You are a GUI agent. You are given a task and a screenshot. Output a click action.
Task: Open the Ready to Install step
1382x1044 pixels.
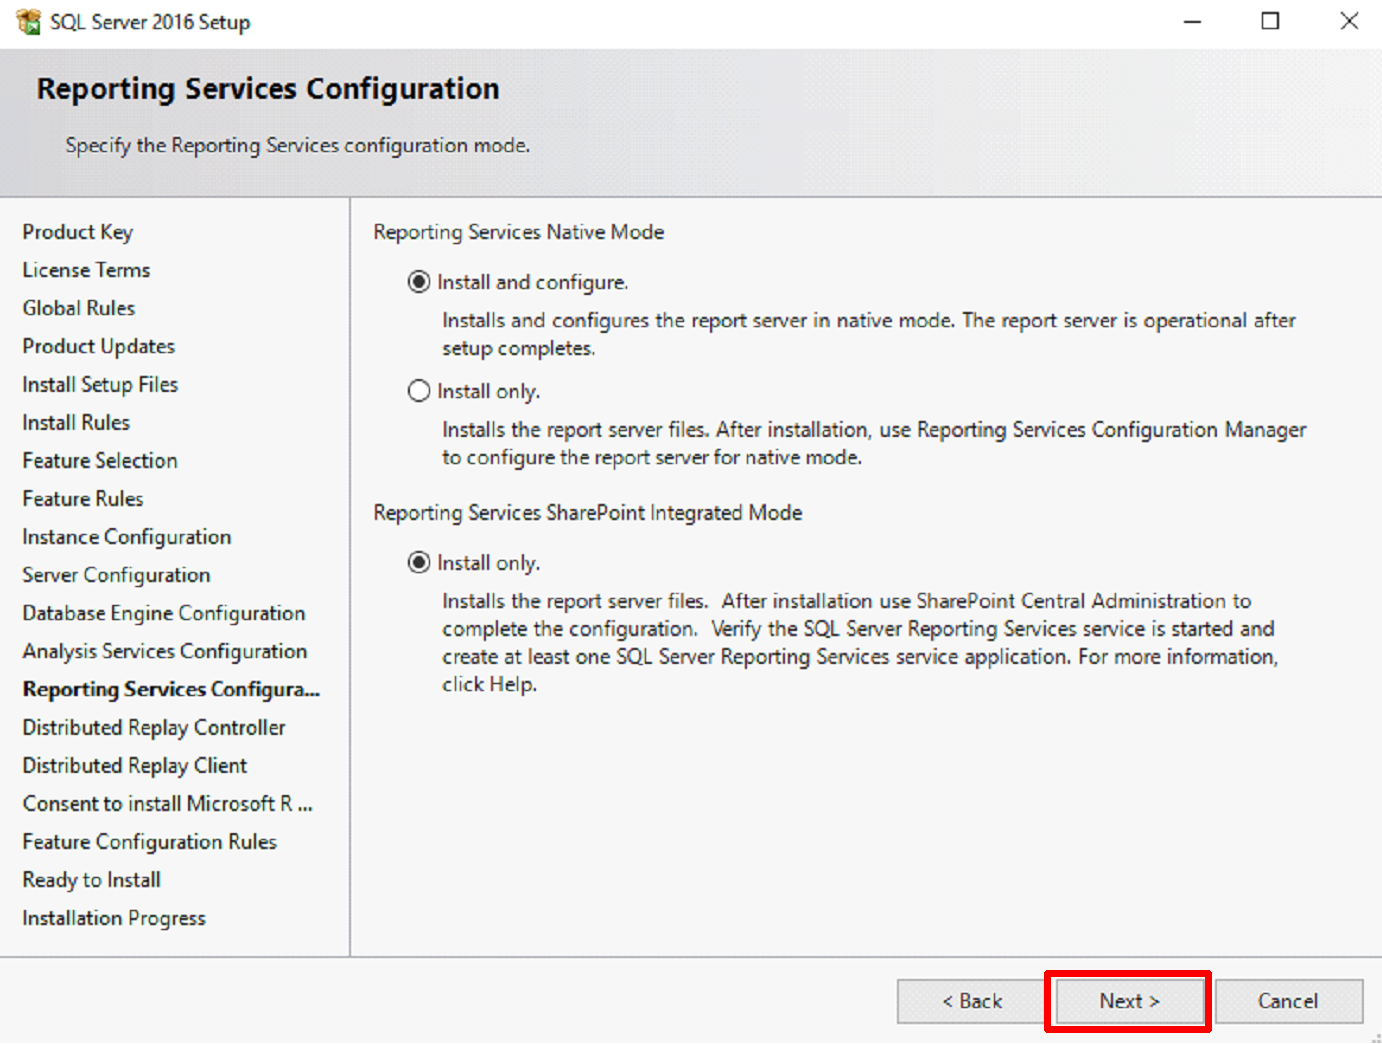[91, 880]
